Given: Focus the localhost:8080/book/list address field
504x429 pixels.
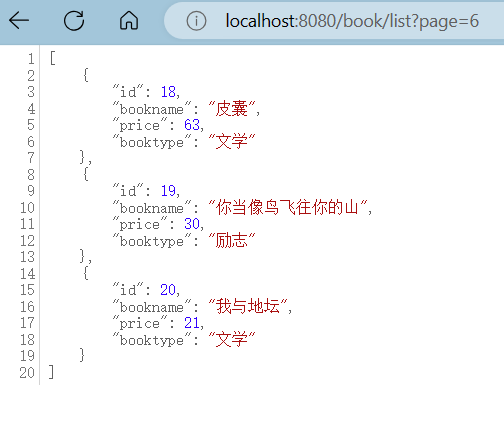Looking at the screenshot, I should [x=352, y=21].
